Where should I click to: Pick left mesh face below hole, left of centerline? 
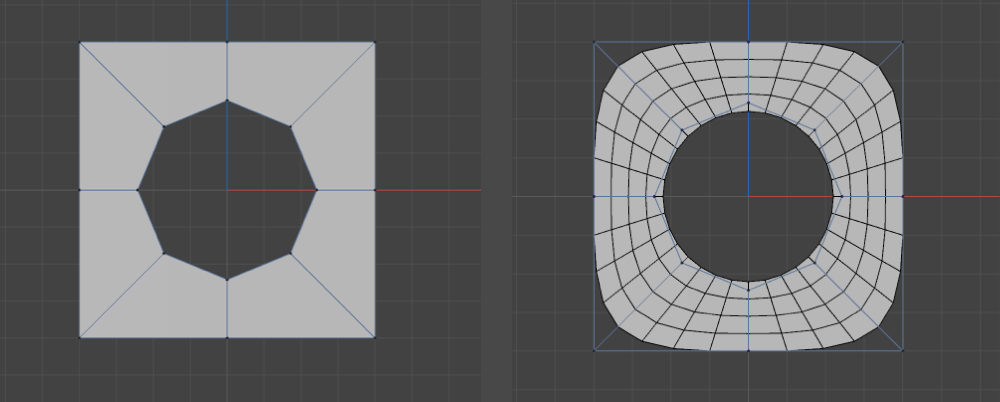[175, 303]
